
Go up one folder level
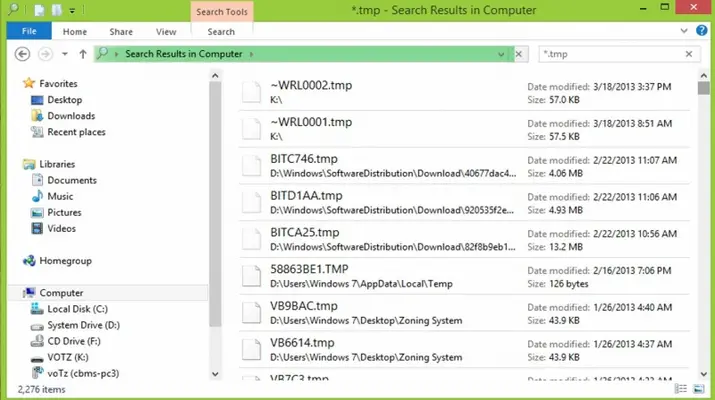tap(83, 54)
